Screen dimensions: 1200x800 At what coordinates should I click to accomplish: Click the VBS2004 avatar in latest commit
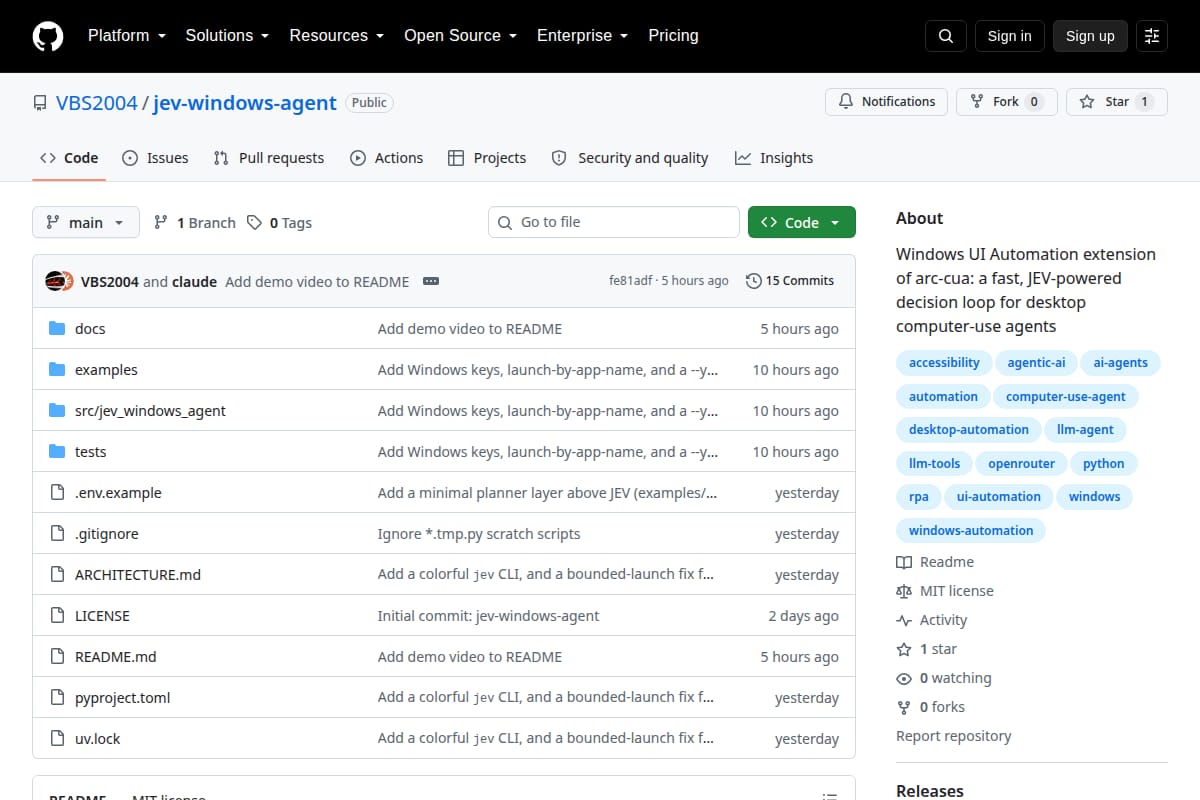54,281
